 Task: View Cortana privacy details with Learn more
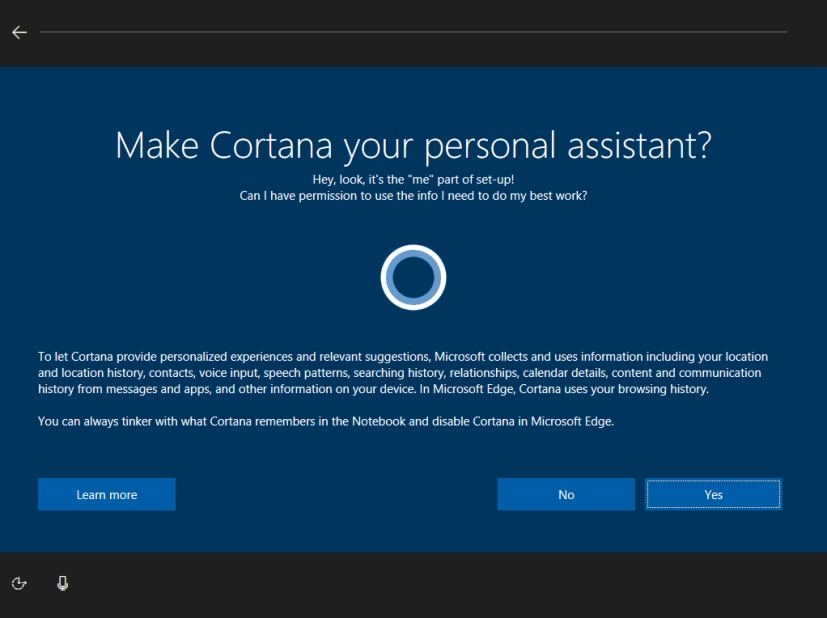tap(106, 493)
